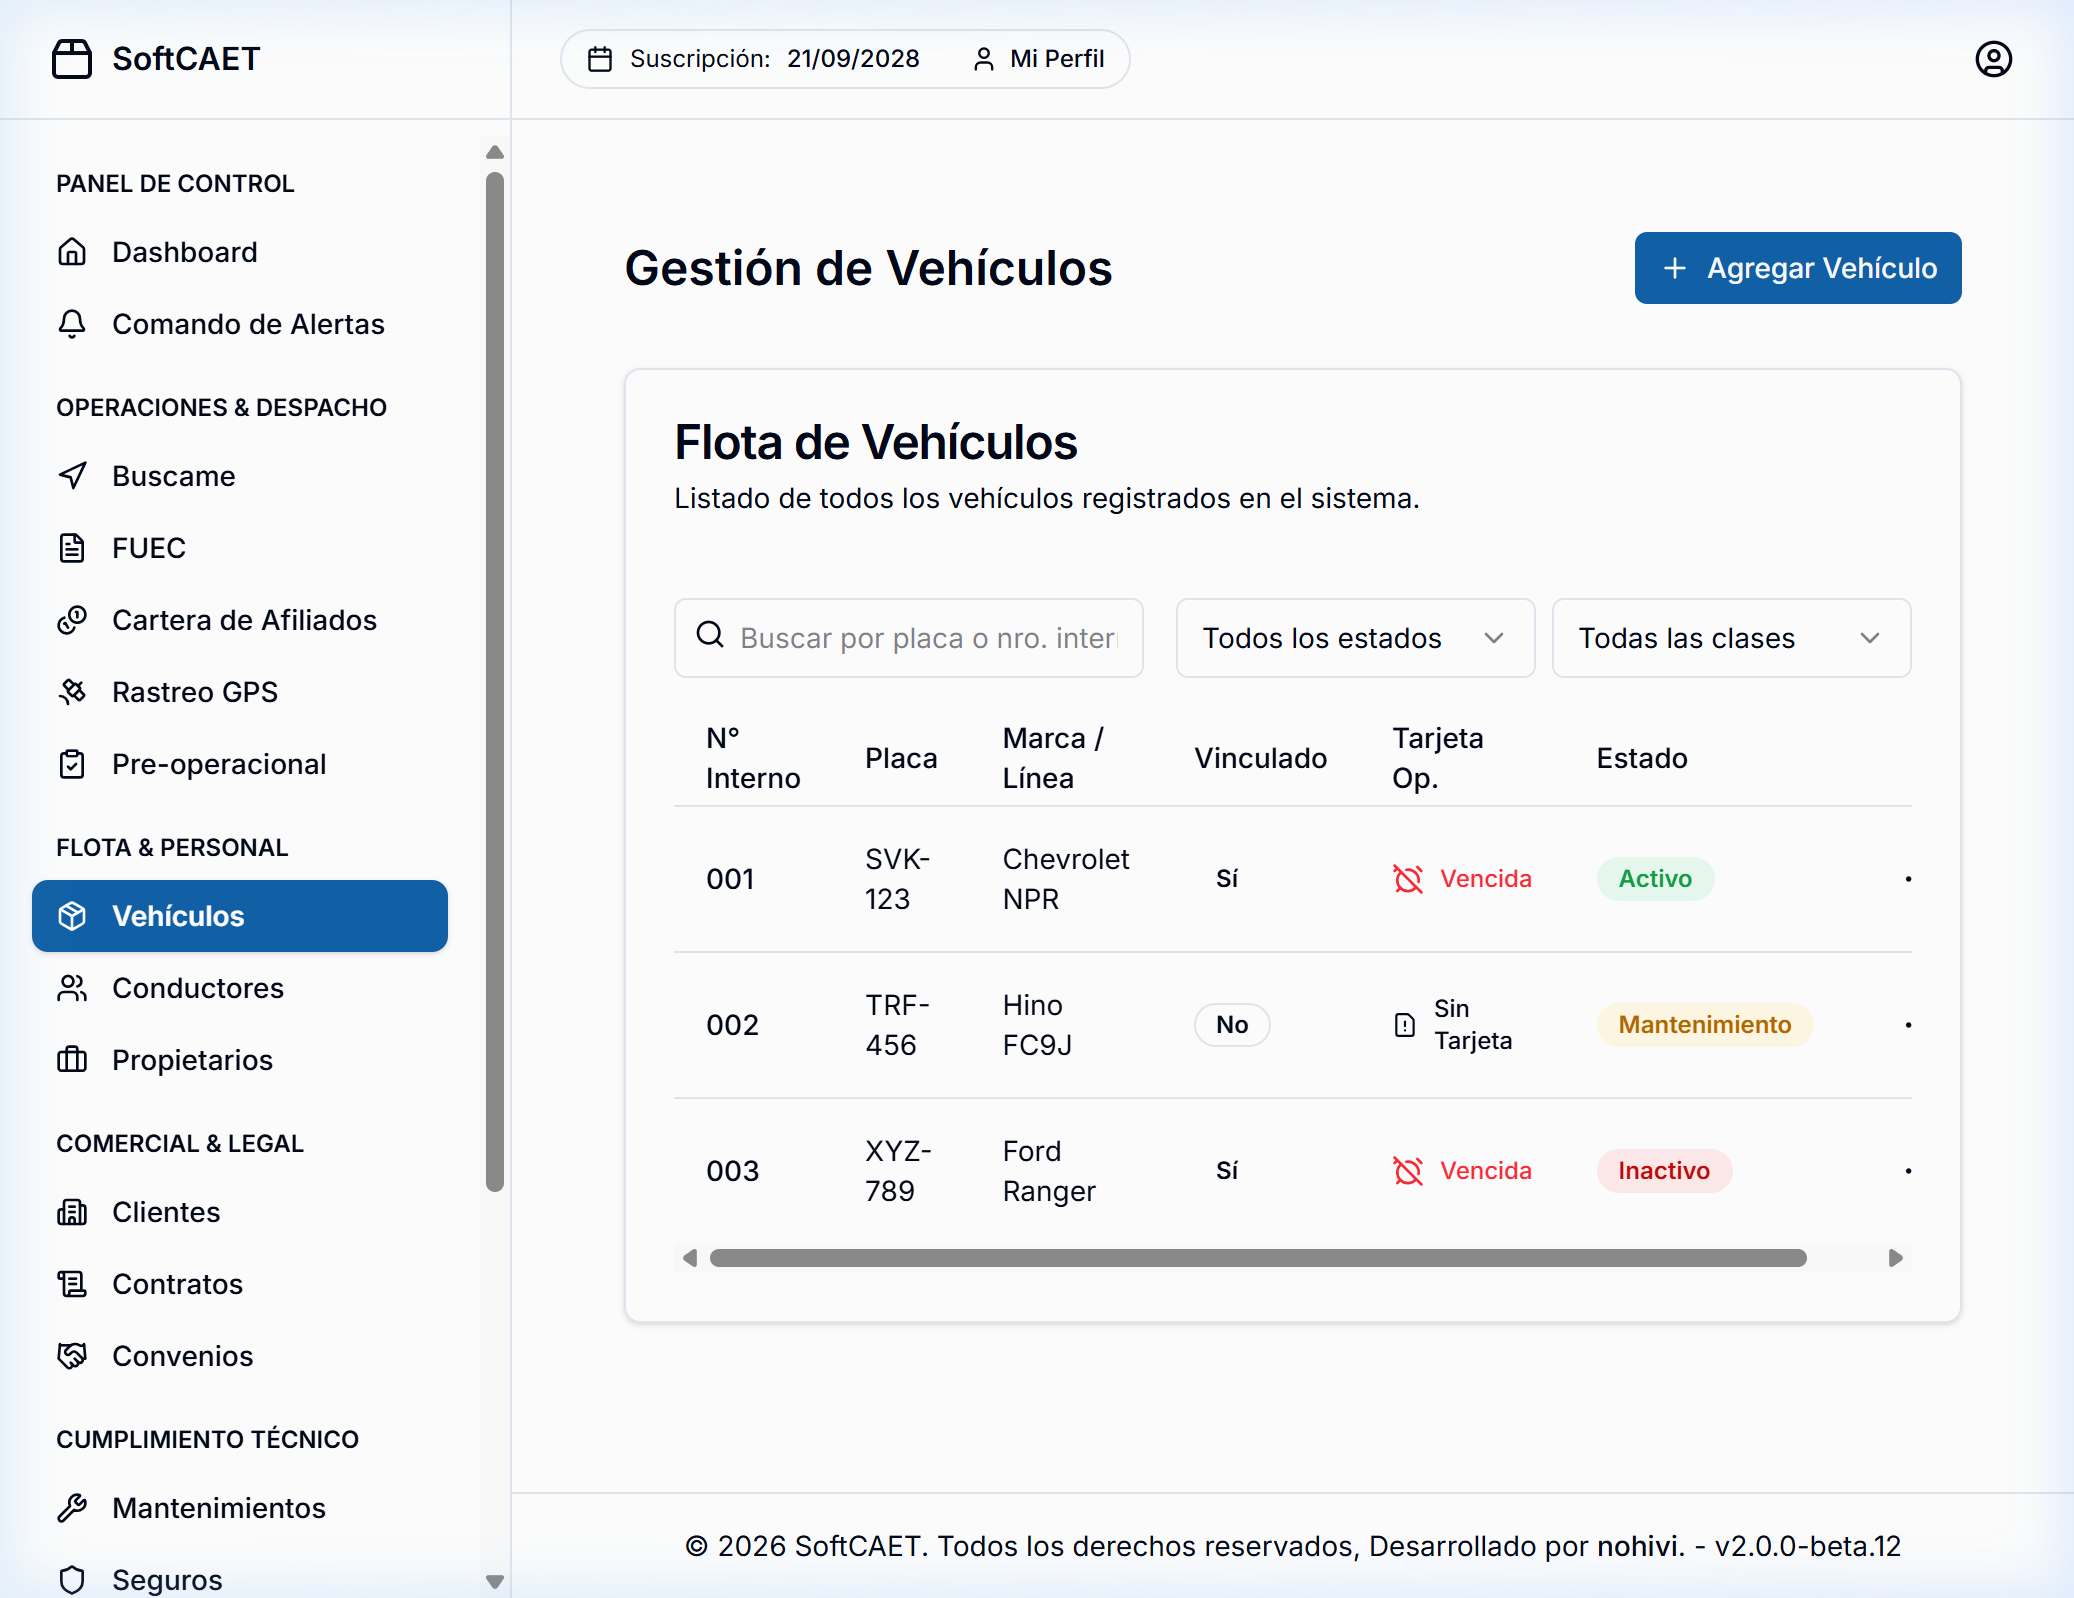The height and width of the screenshot is (1598, 2074).
Task: Open row actions menu for vehicle 003
Action: pyautogui.click(x=1908, y=1171)
